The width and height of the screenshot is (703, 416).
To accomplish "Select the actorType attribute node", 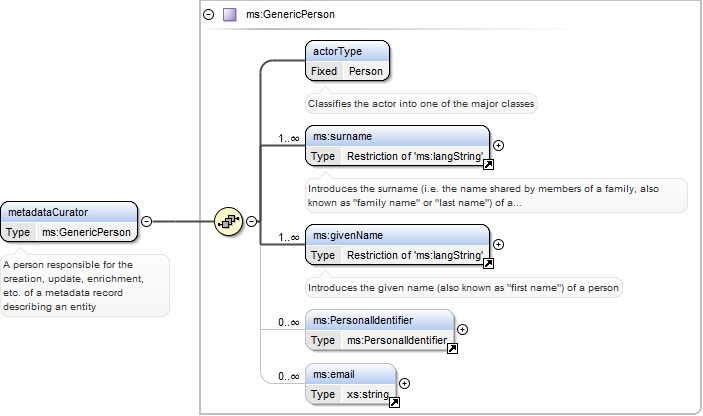I will click(x=347, y=61).
